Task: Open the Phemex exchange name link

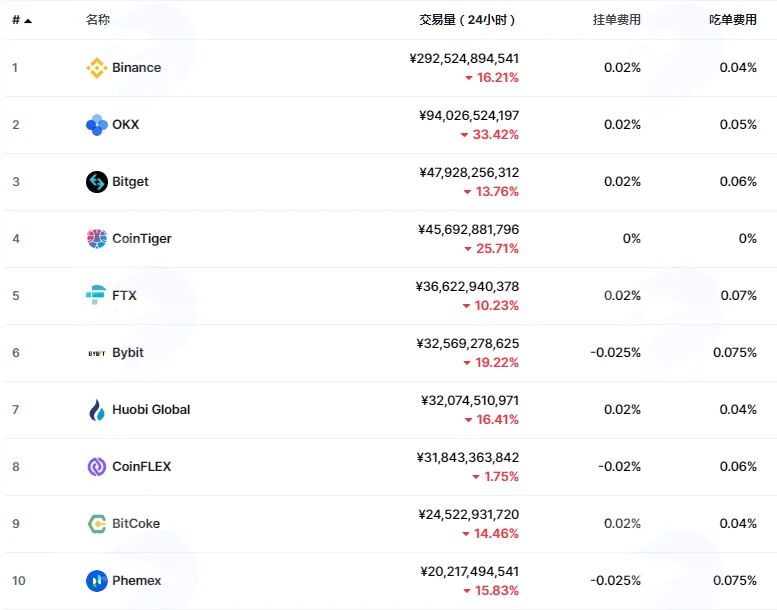Action: [x=136, y=581]
